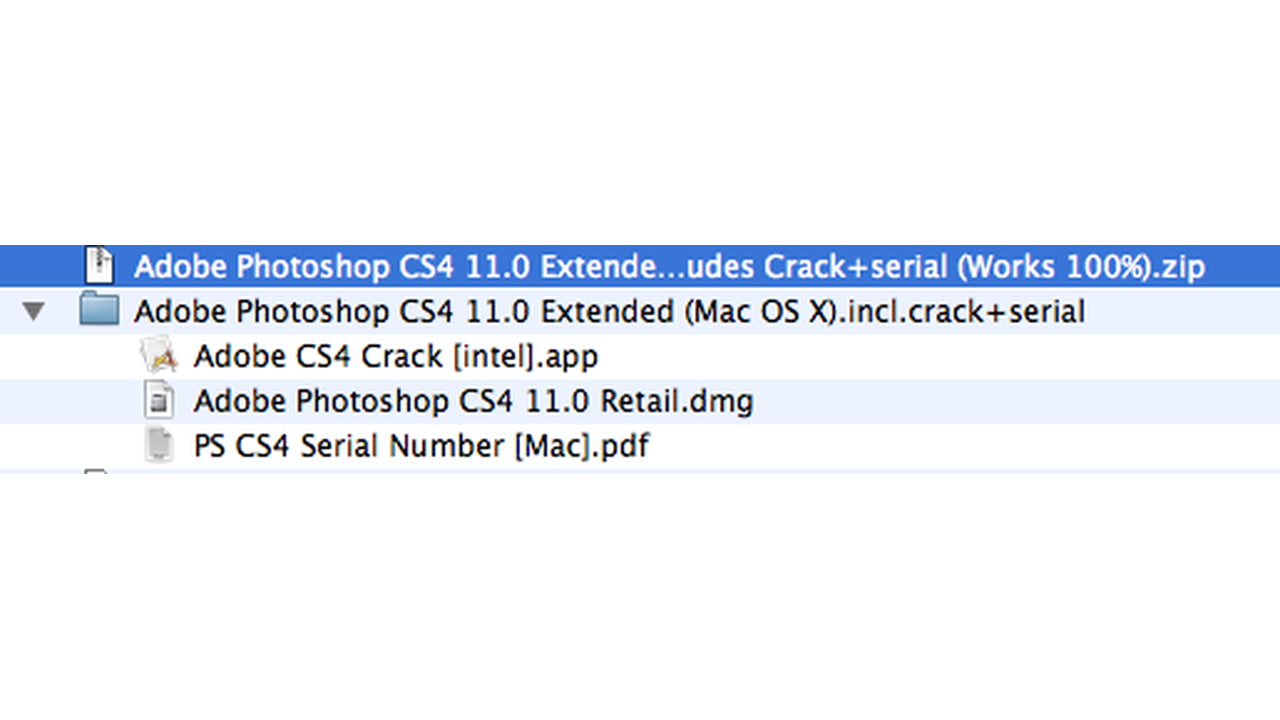Screen dimensions: 1280x720
Task: Click blank area right of the folder name
Action: point(1182,312)
